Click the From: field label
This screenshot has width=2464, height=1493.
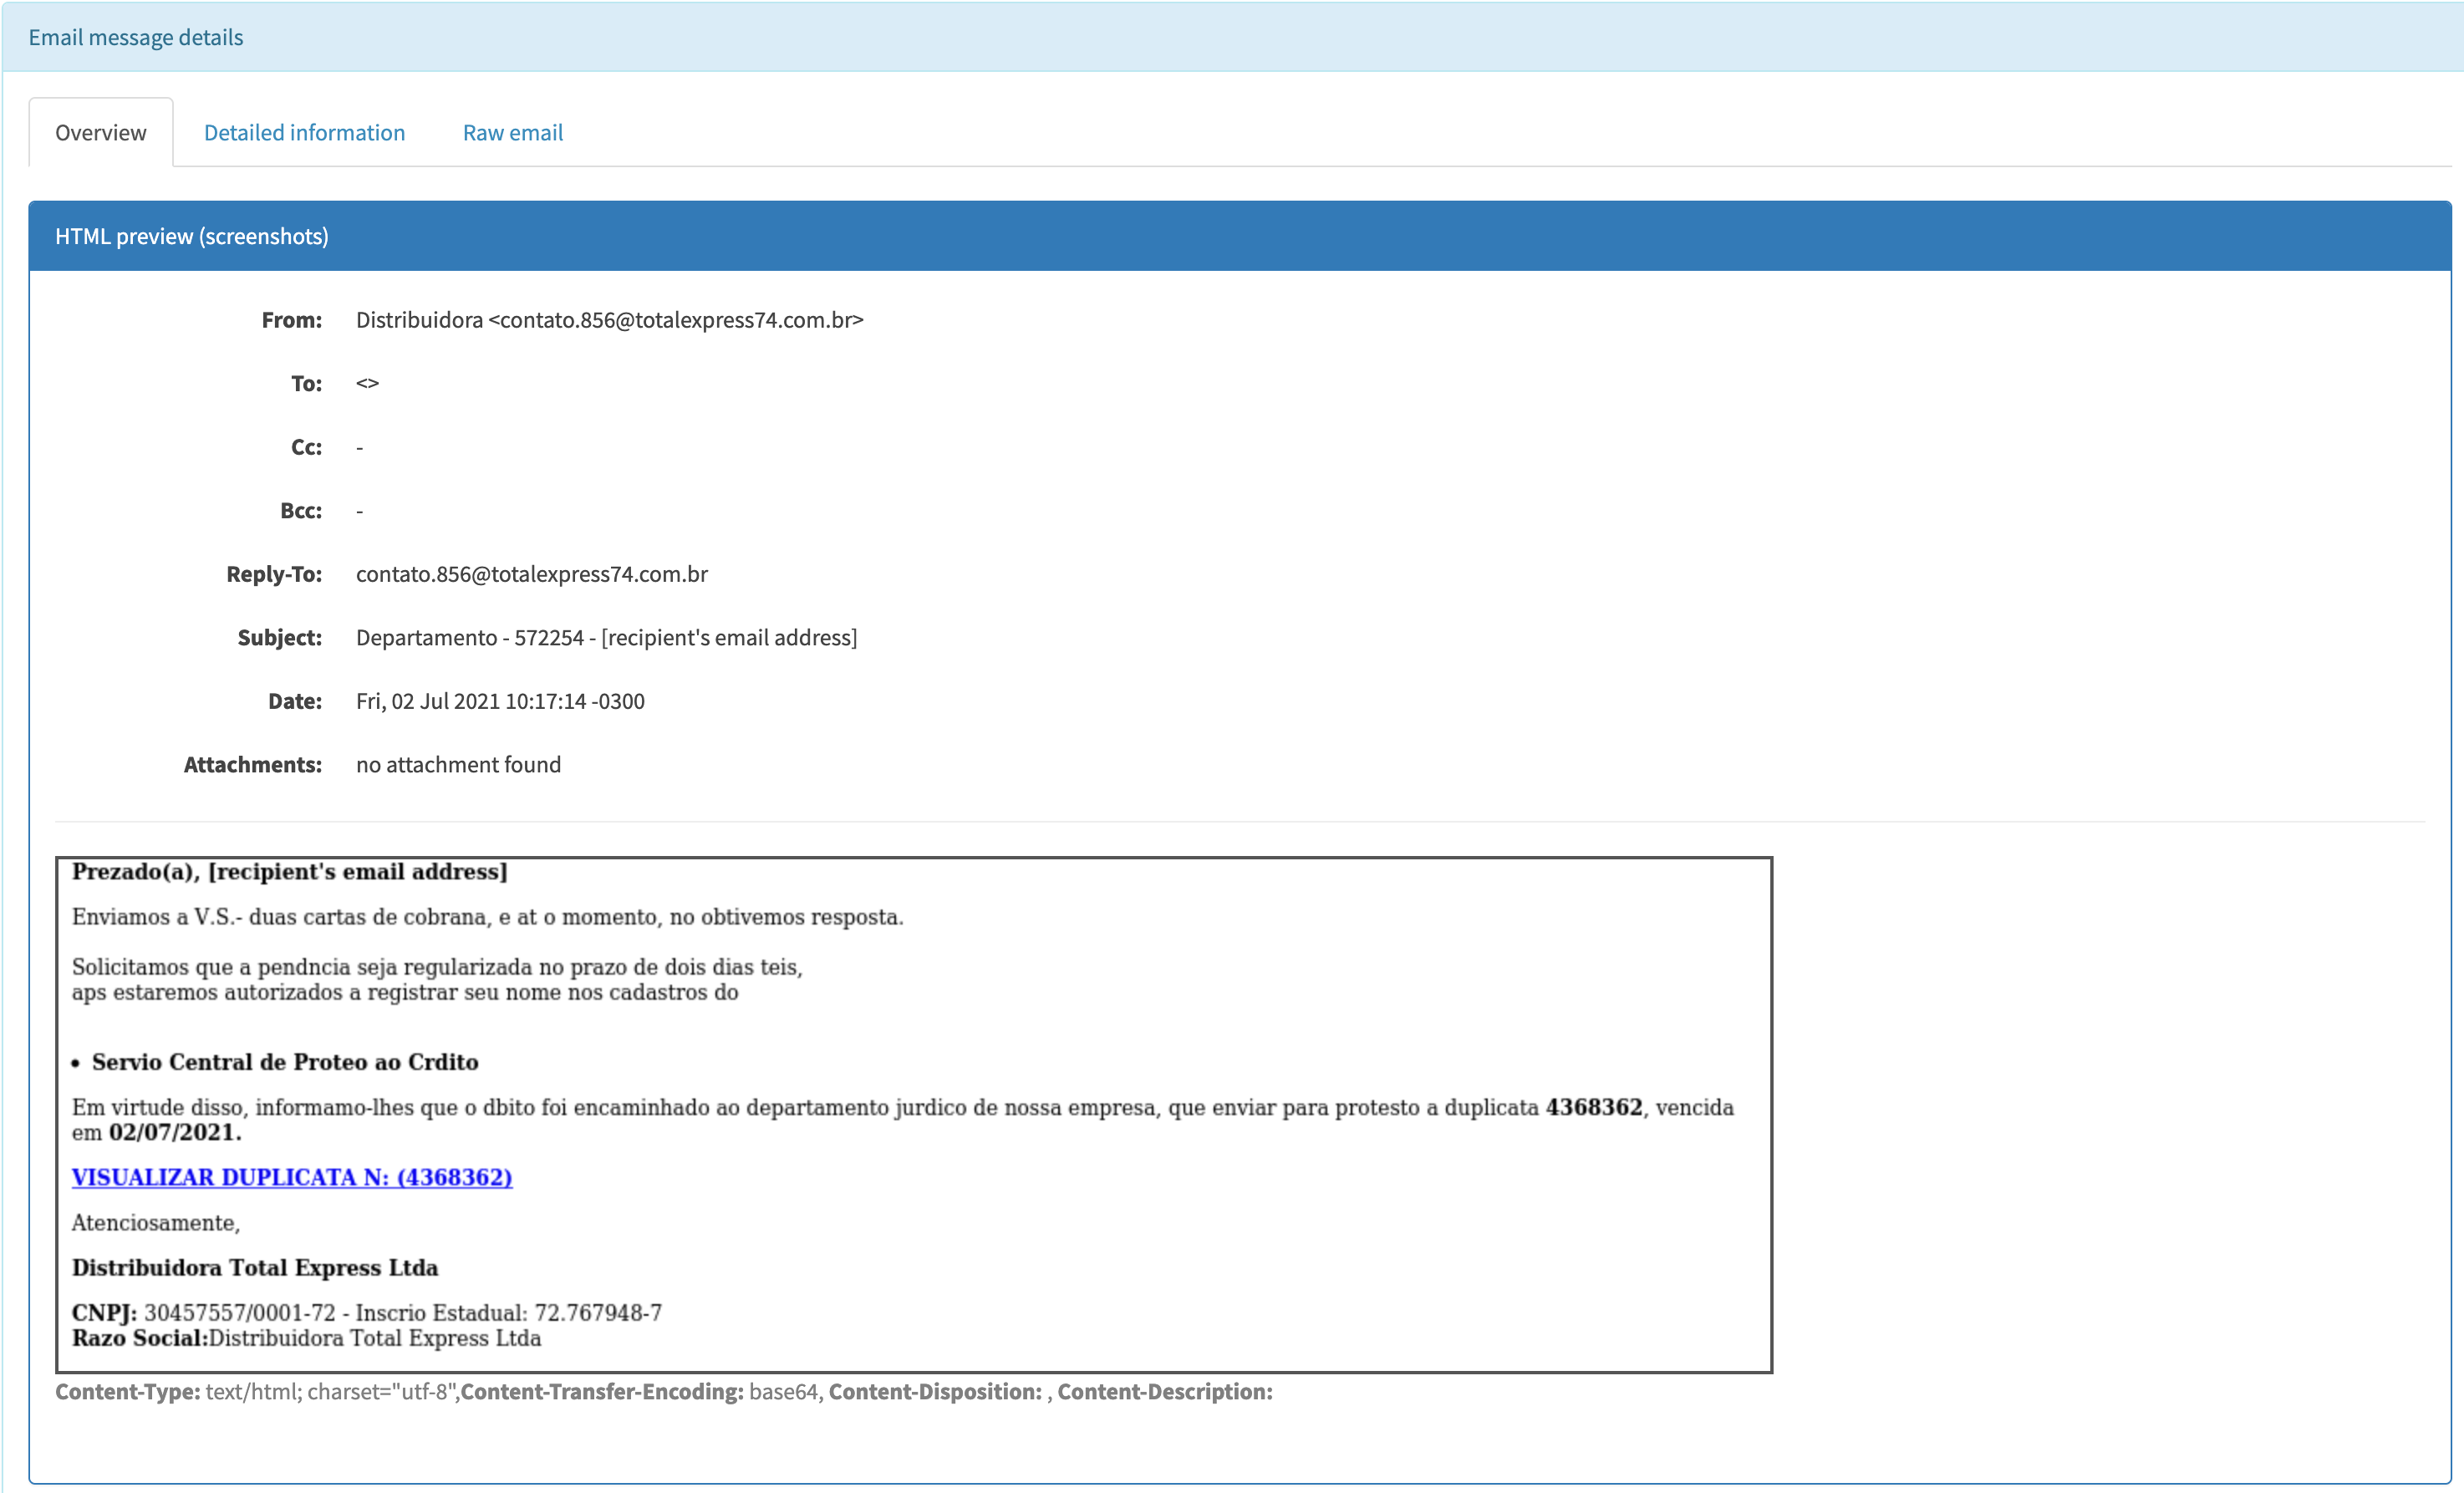(291, 320)
